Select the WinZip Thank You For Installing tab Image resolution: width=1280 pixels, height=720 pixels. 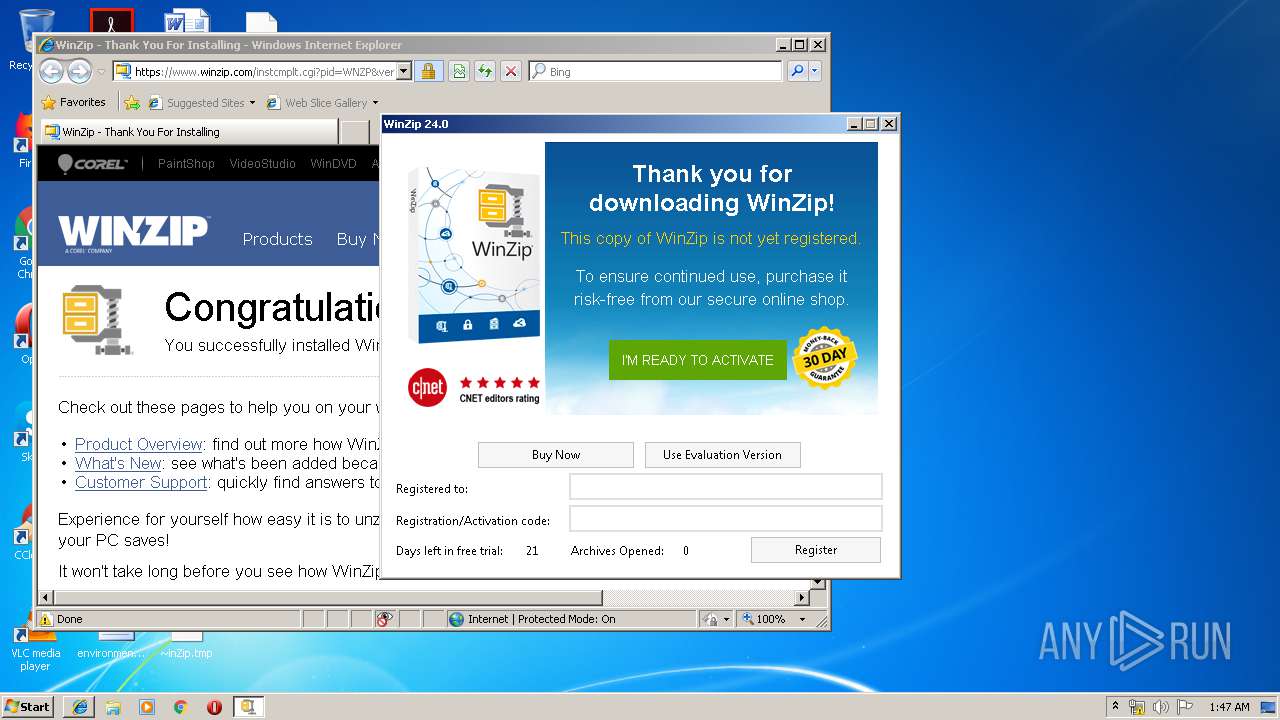(x=188, y=131)
